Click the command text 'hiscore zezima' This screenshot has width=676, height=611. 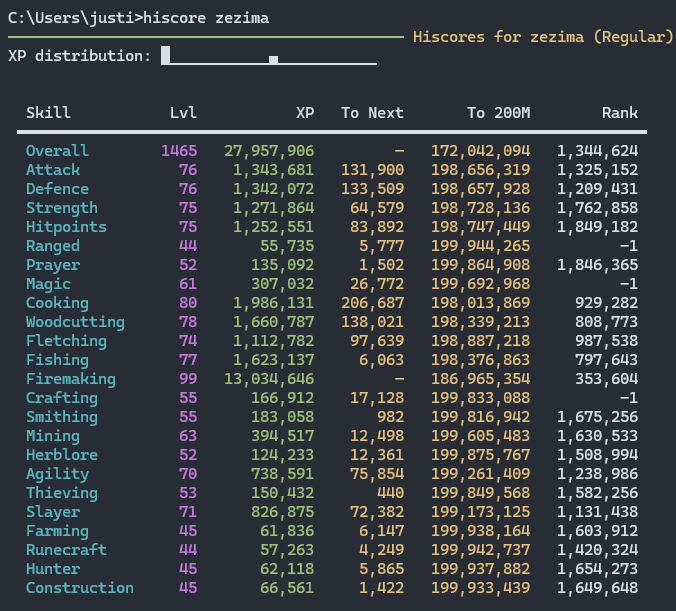click(x=206, y=18)
